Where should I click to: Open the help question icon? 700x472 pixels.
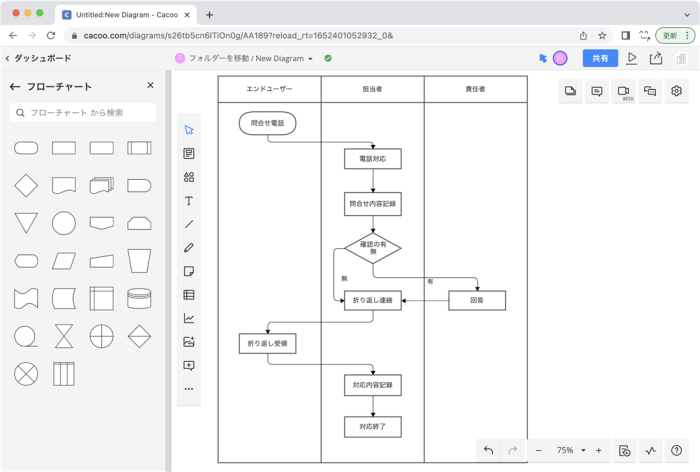coord(676,451)
